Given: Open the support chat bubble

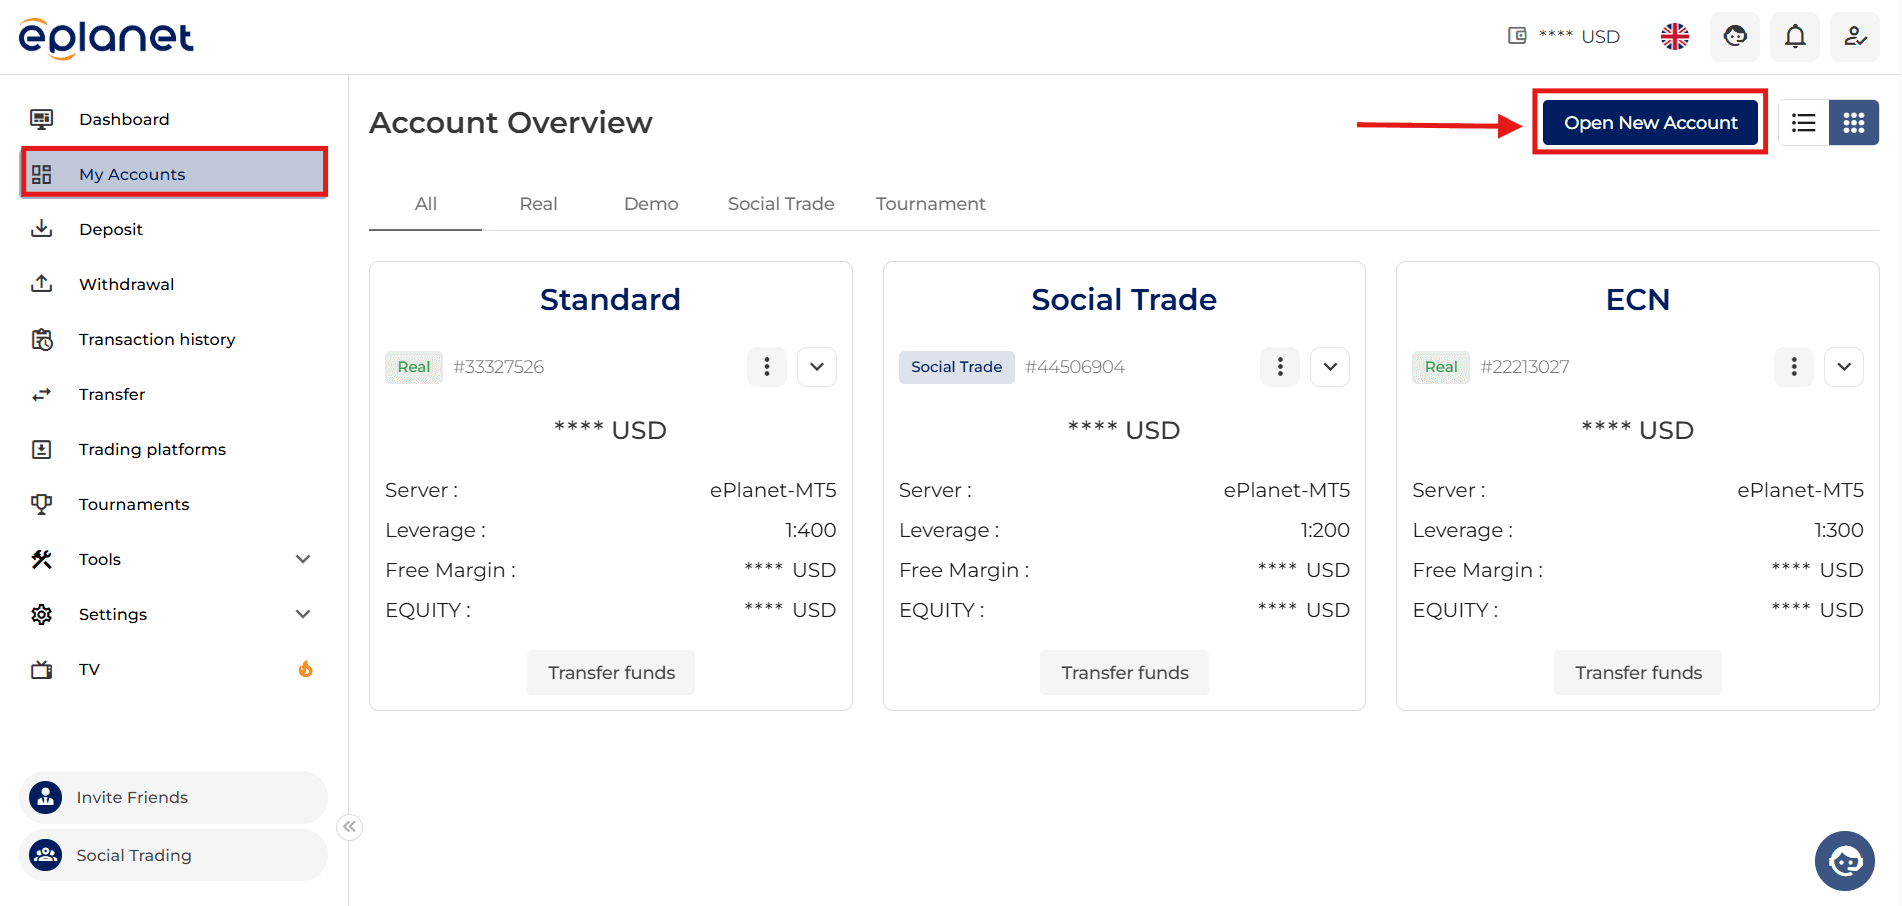Looking at the screenshot, I should (x=1844, y=860).
